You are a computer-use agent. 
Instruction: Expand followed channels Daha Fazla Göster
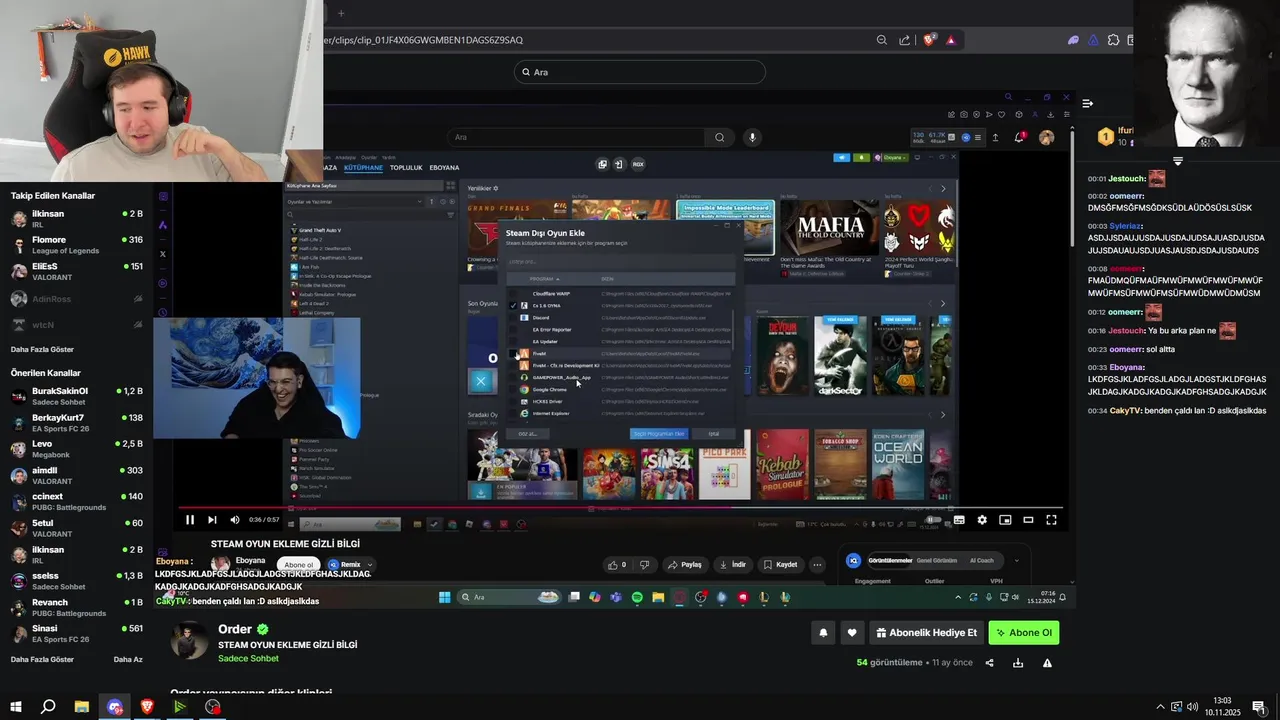(42, 350)
